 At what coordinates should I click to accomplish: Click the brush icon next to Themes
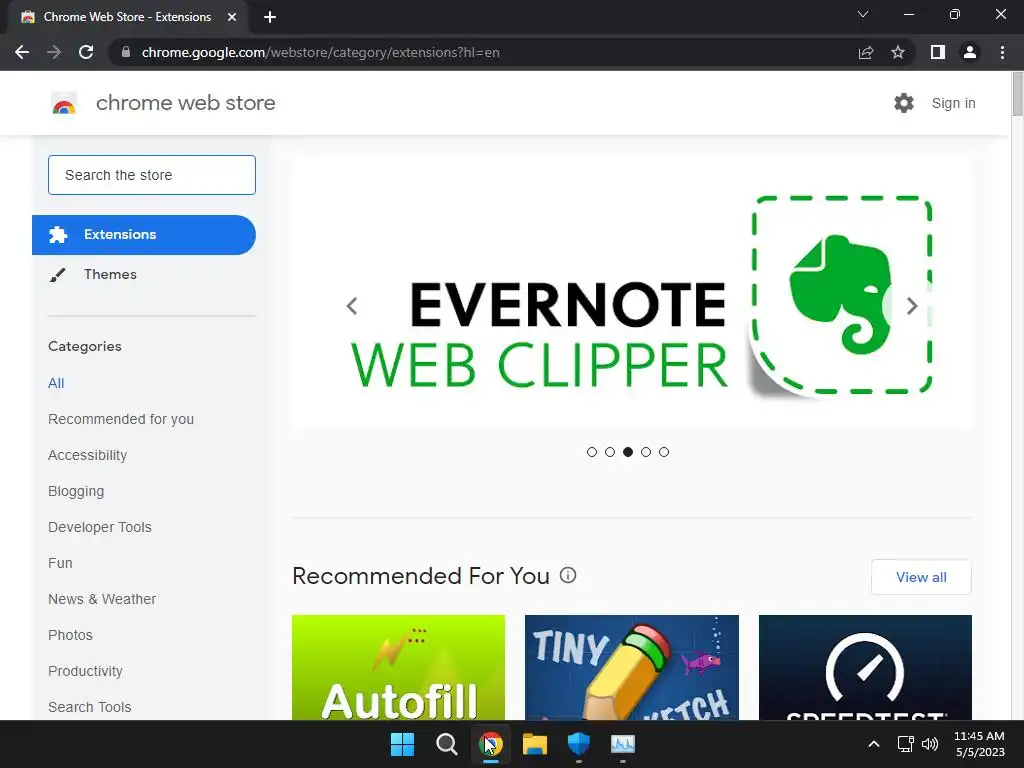pos(57,275)
